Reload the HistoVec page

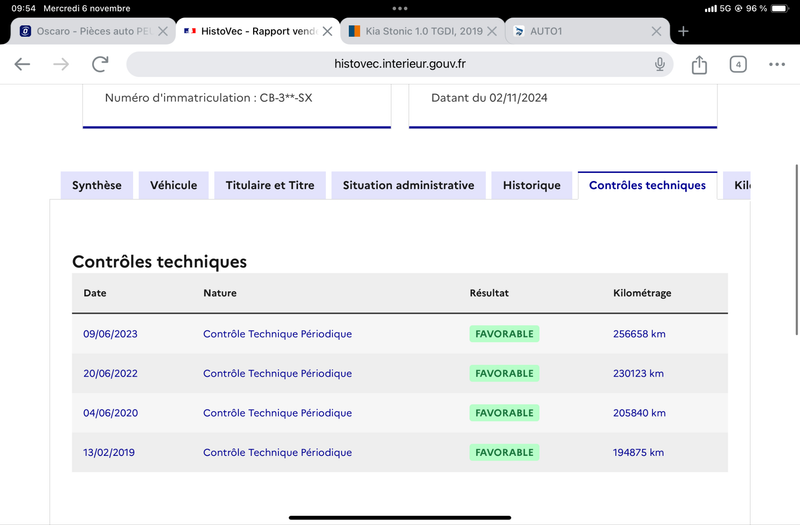click(100, 64)
